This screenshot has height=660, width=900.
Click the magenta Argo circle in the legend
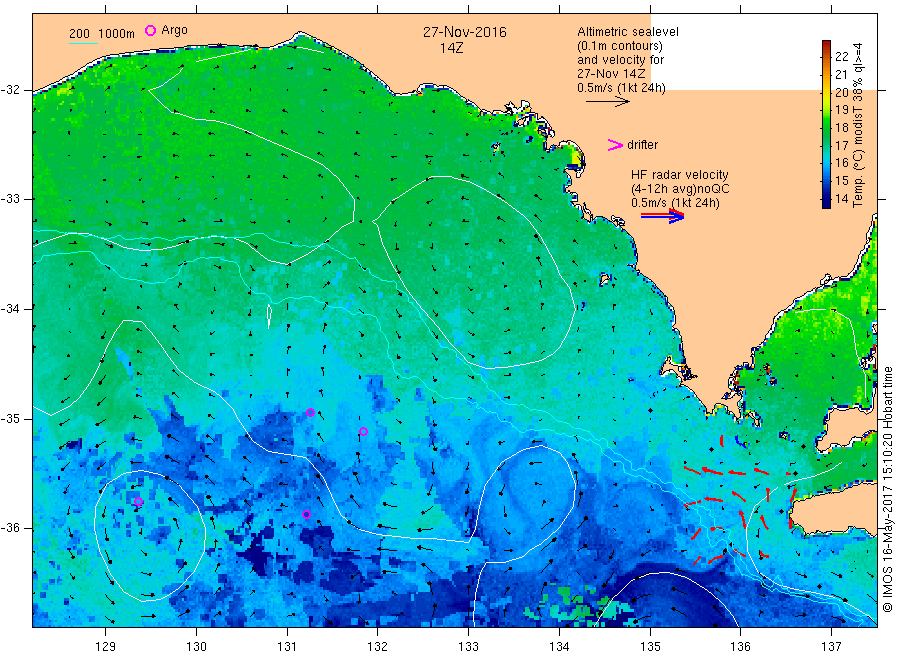[x=150, y=30]
